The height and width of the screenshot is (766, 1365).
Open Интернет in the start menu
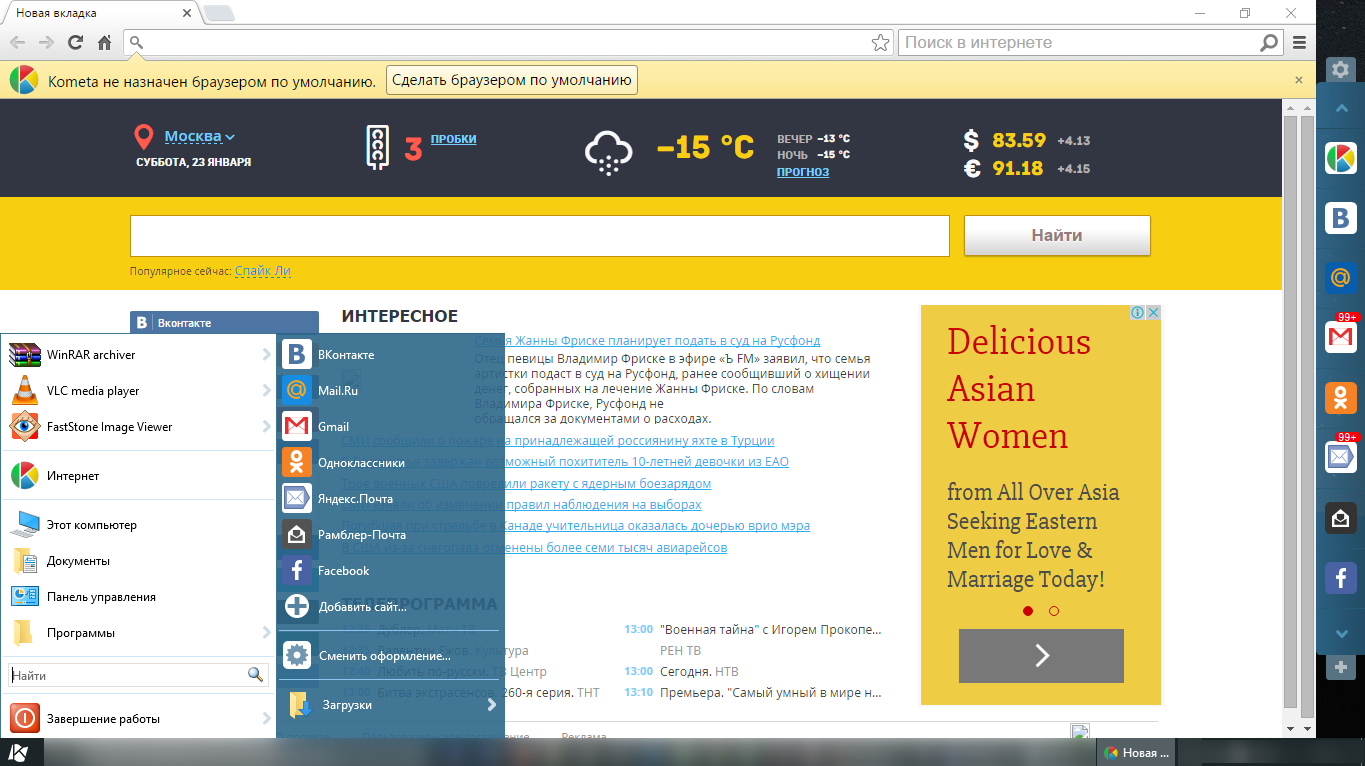coord(138,476)
